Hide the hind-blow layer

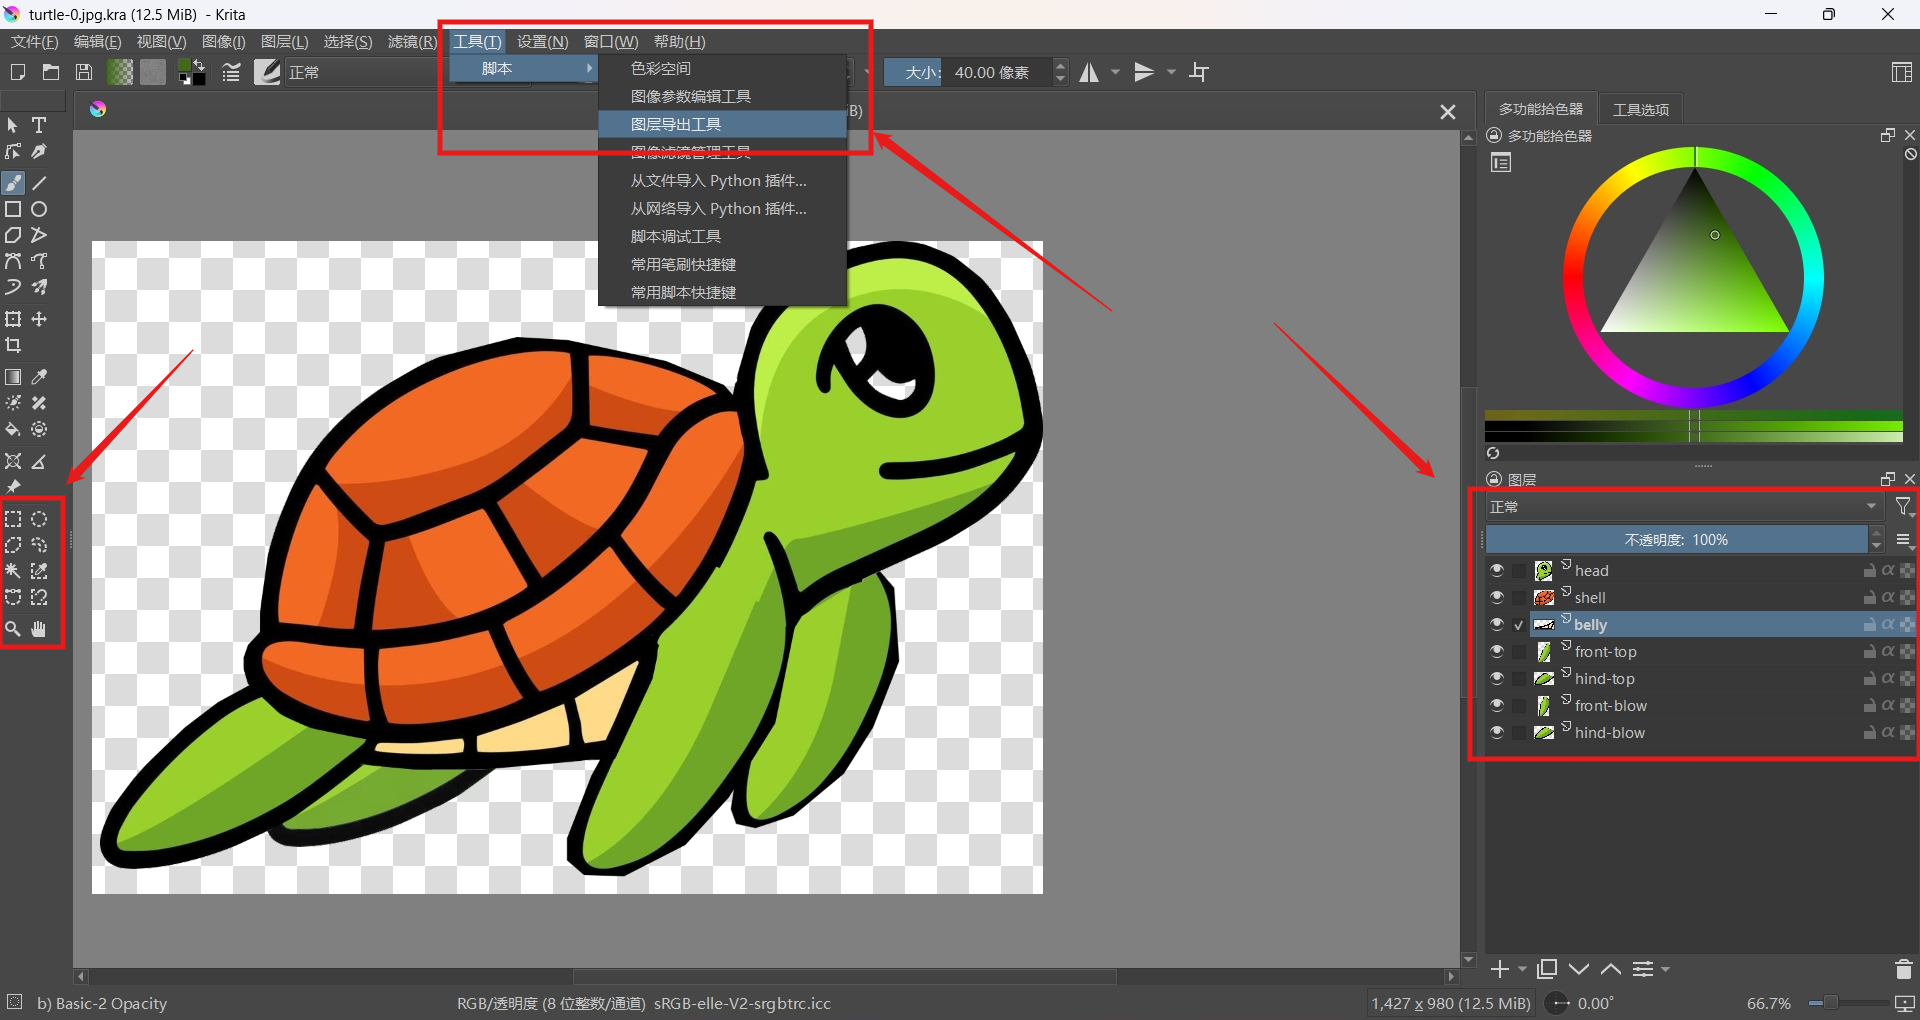(1497, 732)
